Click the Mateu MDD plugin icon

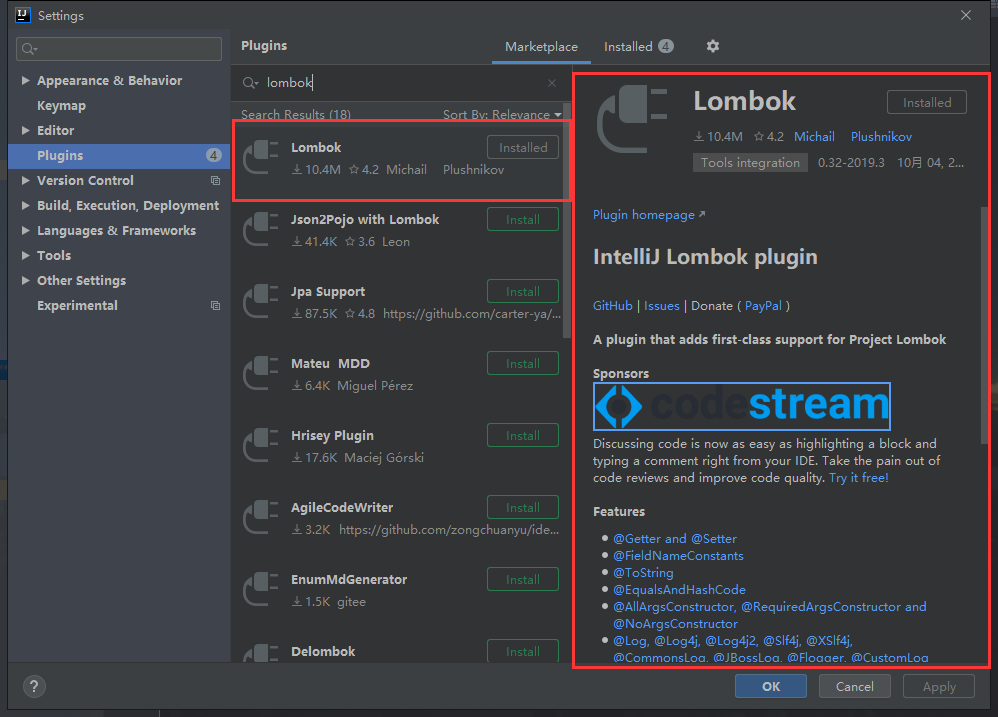[x=262, y=373]
